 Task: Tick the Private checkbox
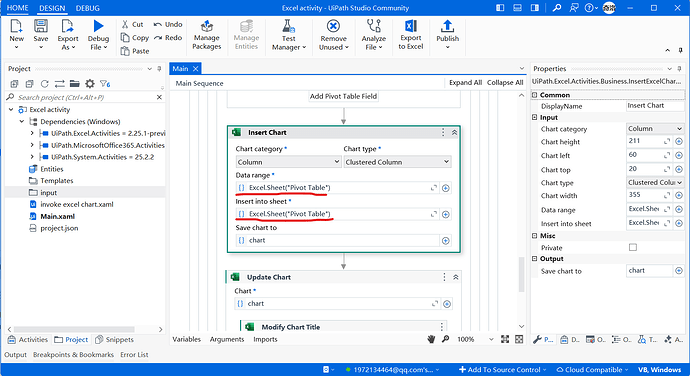(633, 247)
